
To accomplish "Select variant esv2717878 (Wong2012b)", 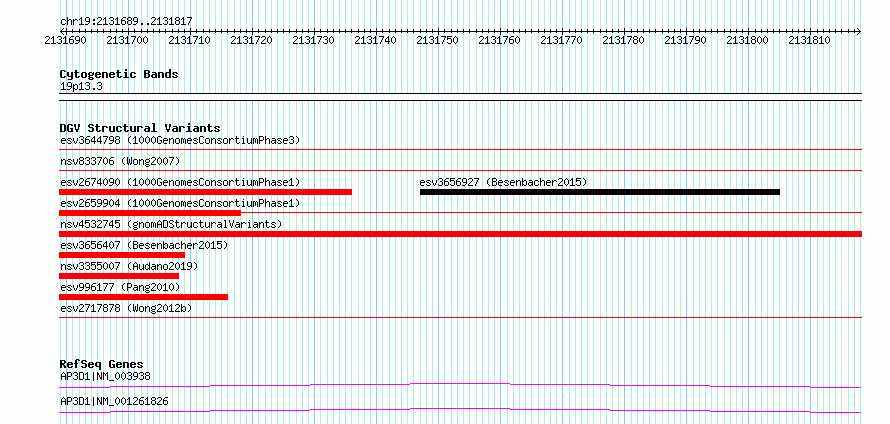I will coord(126,308).
